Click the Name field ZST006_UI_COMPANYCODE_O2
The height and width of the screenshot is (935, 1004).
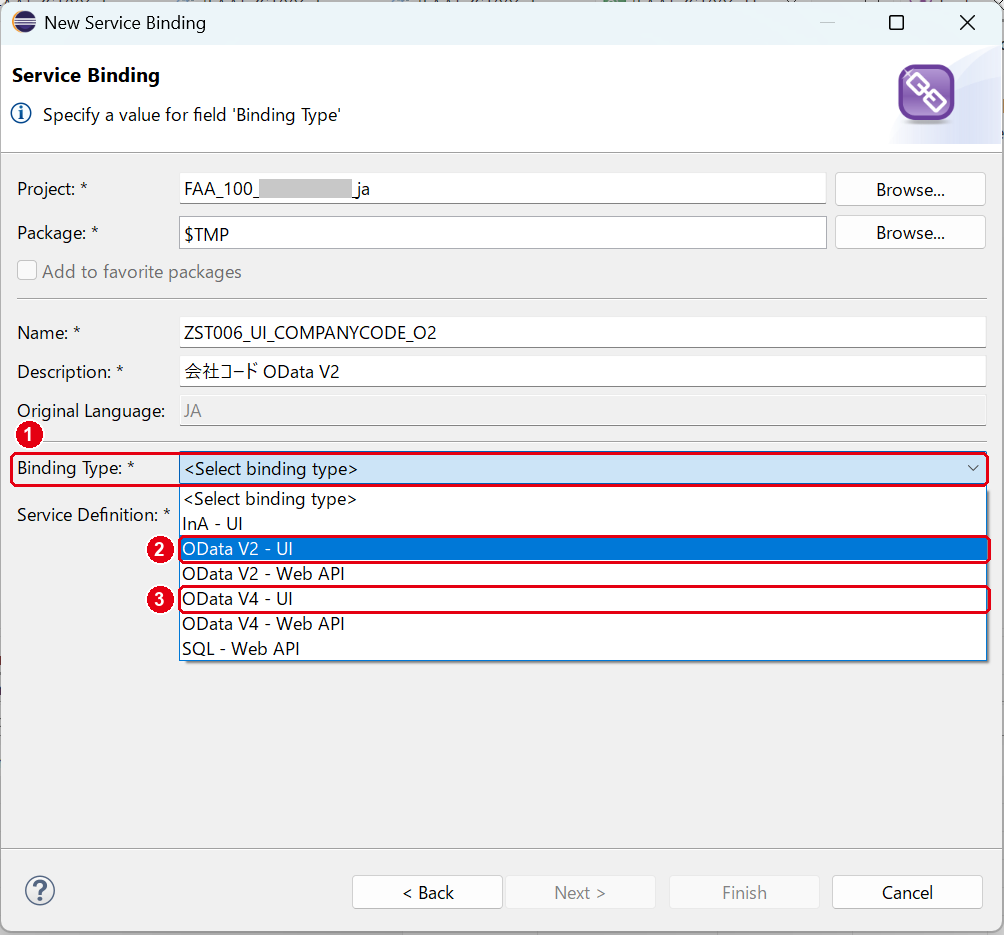point(583,332)
